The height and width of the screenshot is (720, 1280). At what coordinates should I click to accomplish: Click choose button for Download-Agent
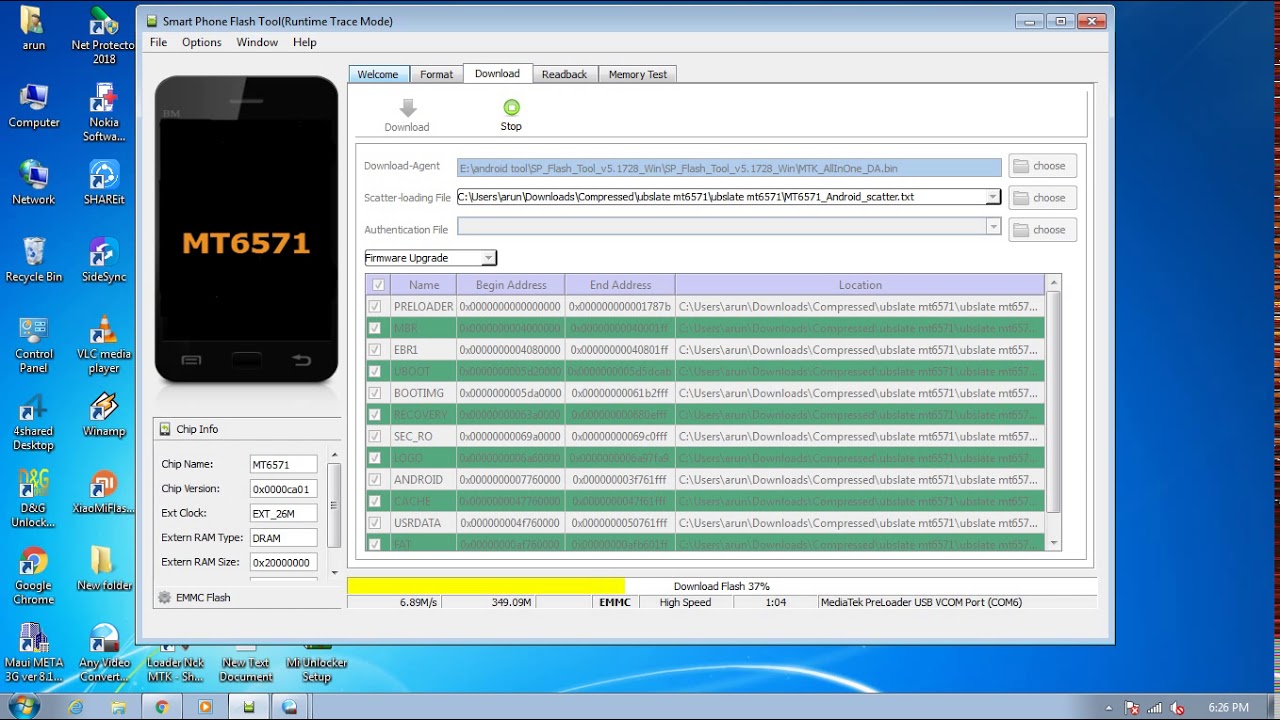point(1042,166)
